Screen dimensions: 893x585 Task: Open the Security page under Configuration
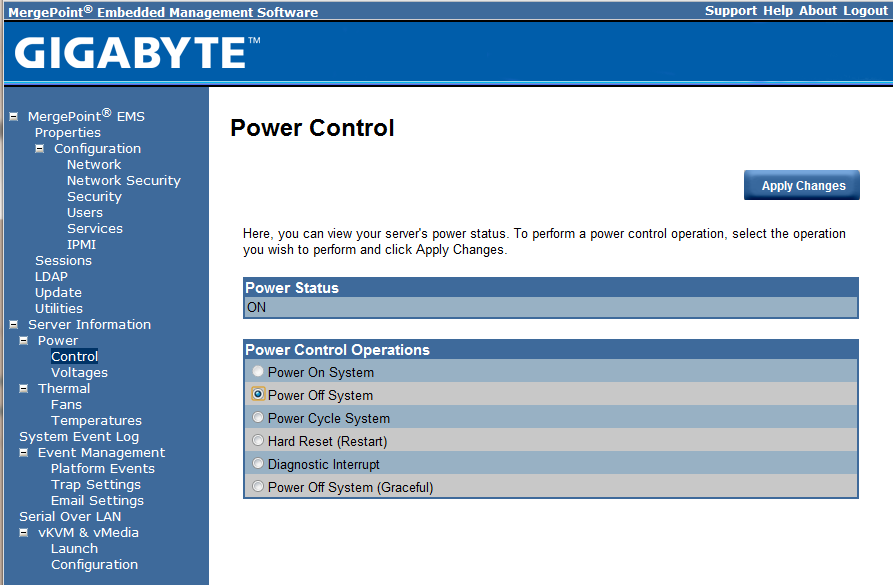(95, 197)
